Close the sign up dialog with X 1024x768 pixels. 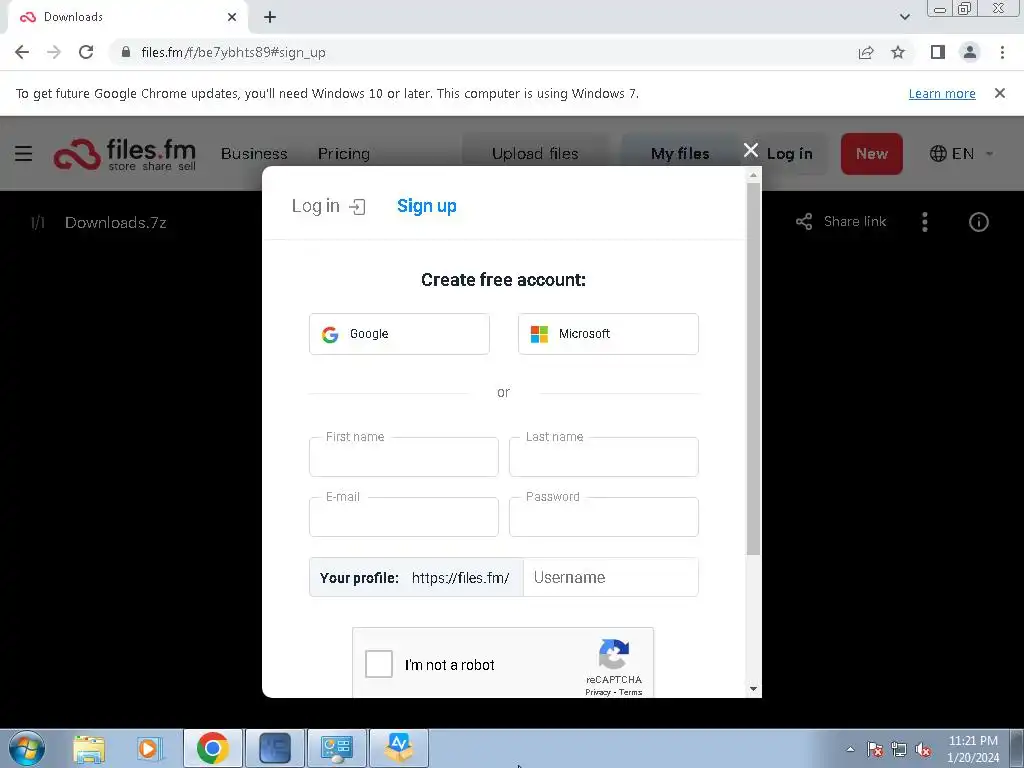pos(751,151)
